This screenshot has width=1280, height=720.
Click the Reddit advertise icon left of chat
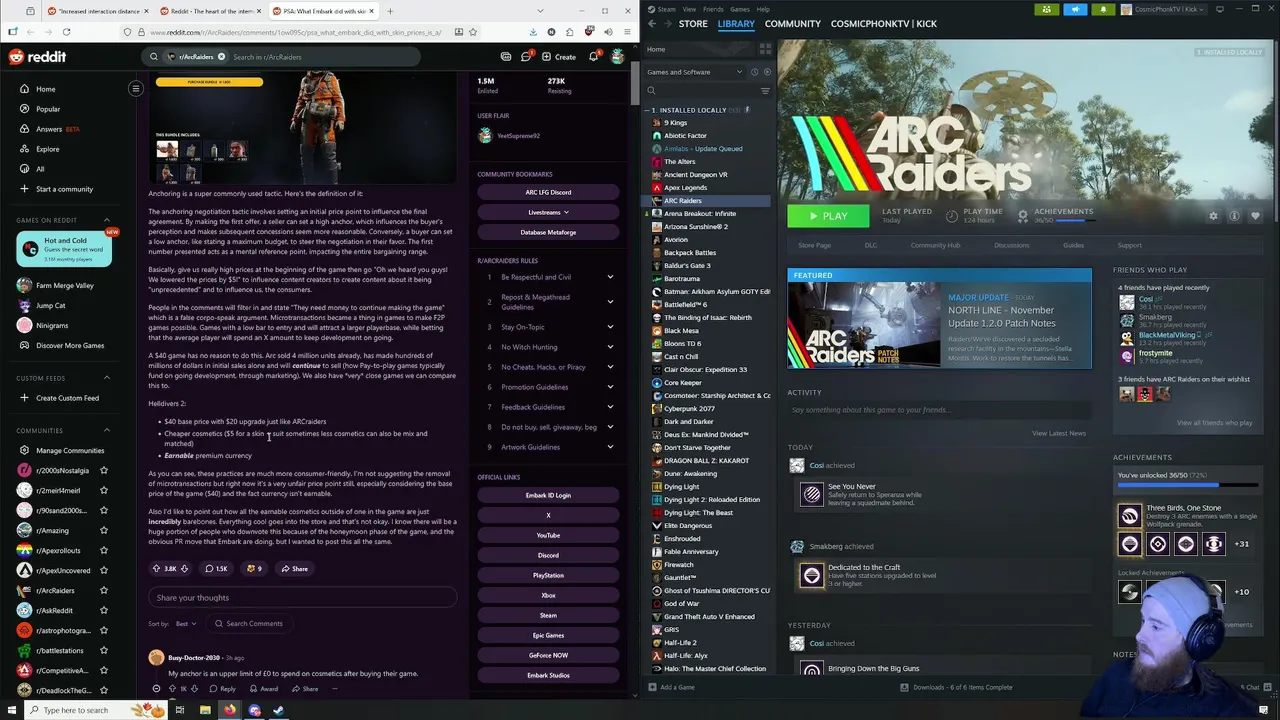506,57
